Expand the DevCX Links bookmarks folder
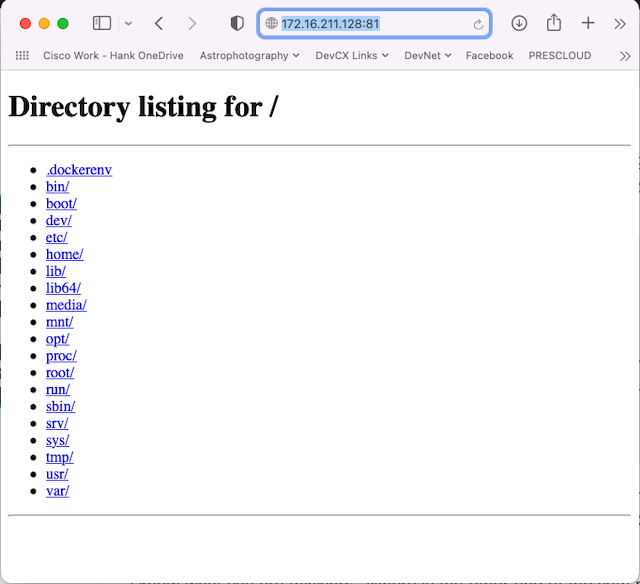 pyautogui.click(x=352, y=56)
